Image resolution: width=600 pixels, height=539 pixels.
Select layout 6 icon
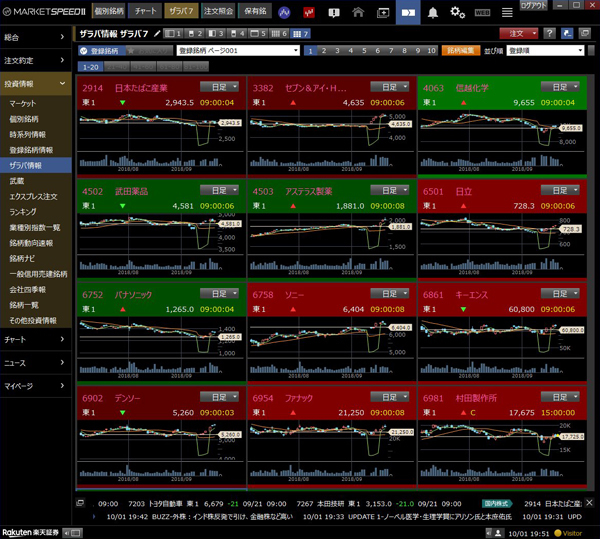click(x=279, y=34)
